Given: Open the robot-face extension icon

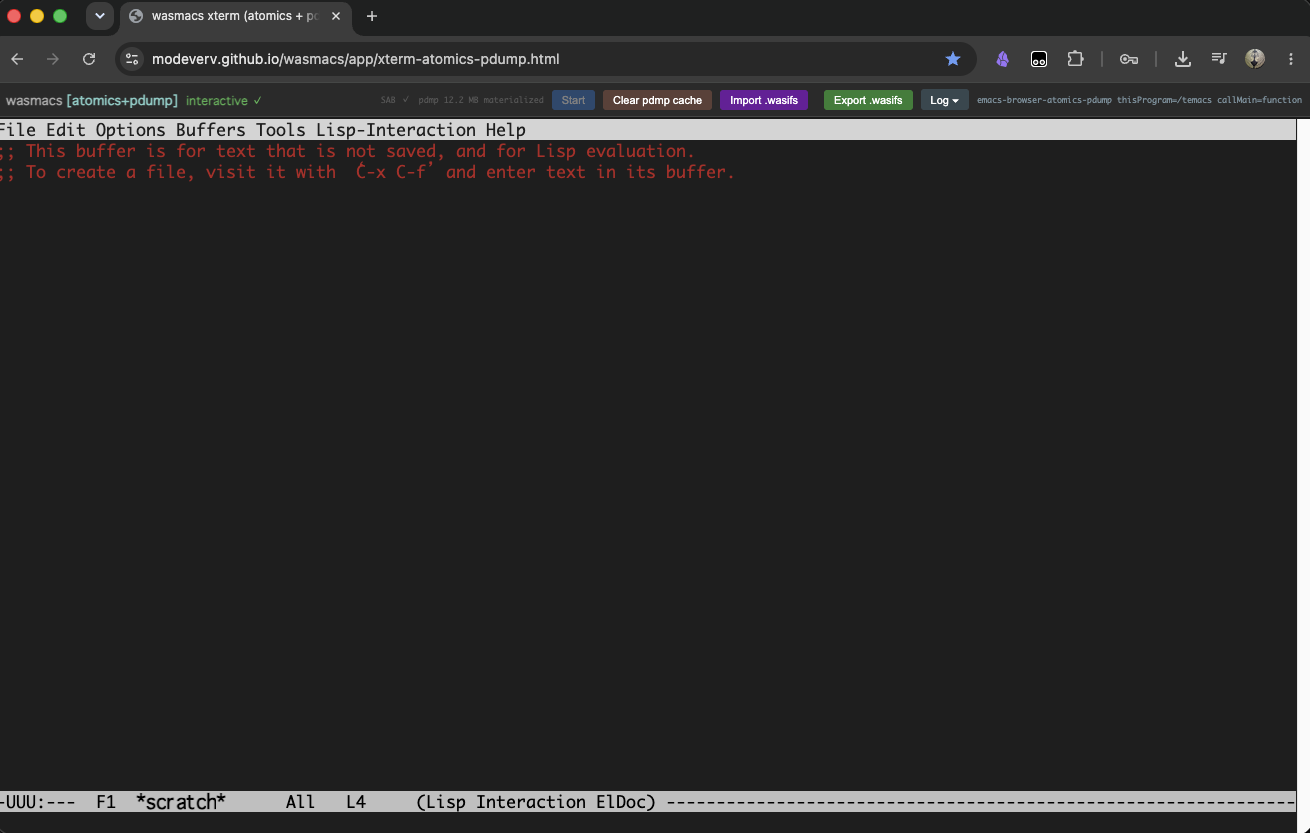Looking at the screenshot, I should point(1039,59).
